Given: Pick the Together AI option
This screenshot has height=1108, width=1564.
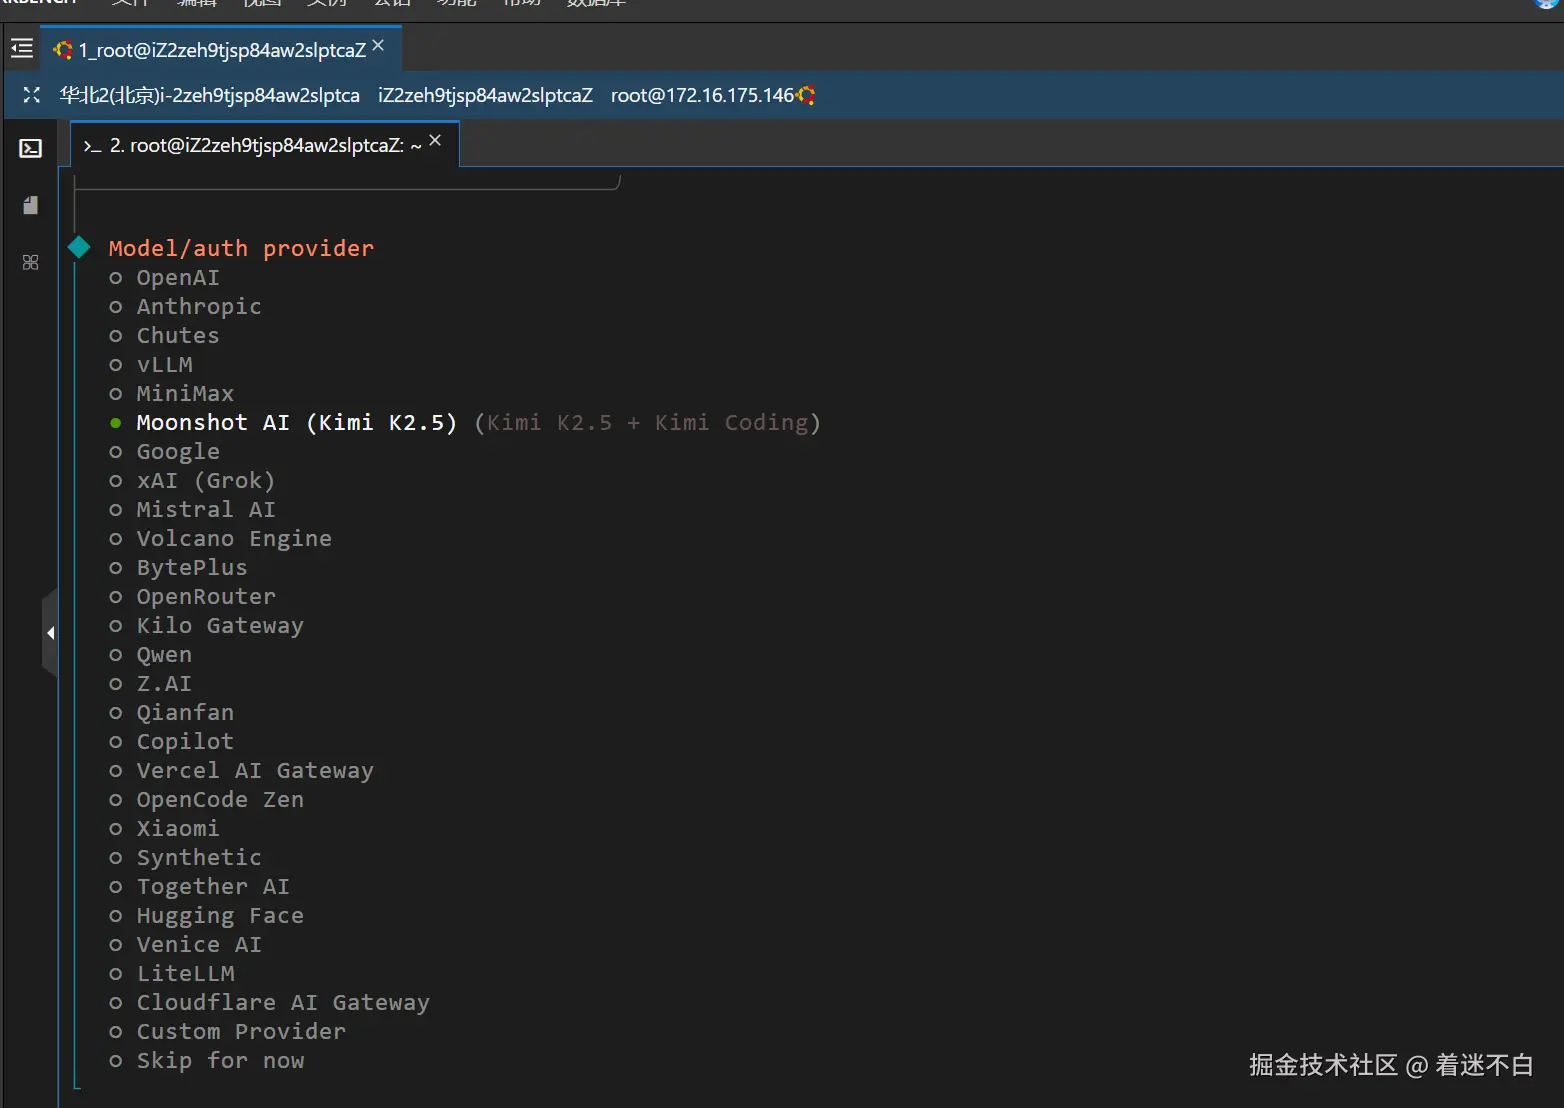Looking at the screenshot, I should pos(199,887).
